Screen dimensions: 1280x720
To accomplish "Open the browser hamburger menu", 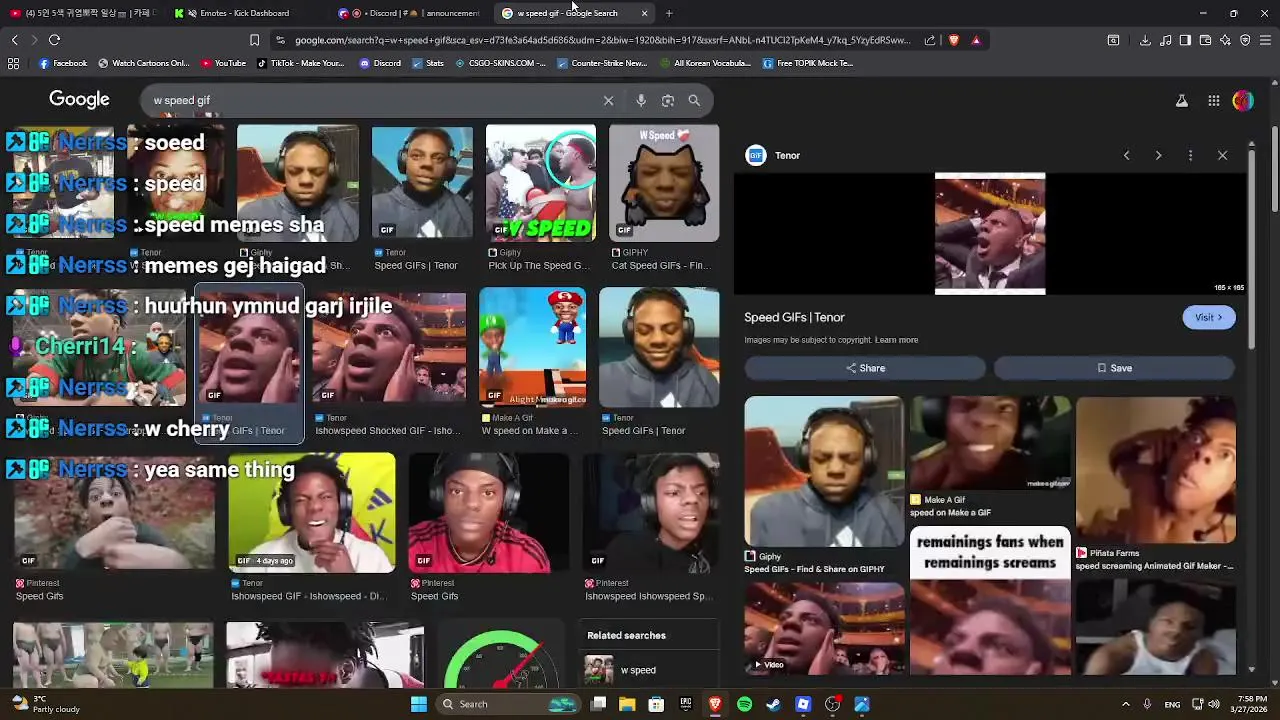I will pos(1265,40).
